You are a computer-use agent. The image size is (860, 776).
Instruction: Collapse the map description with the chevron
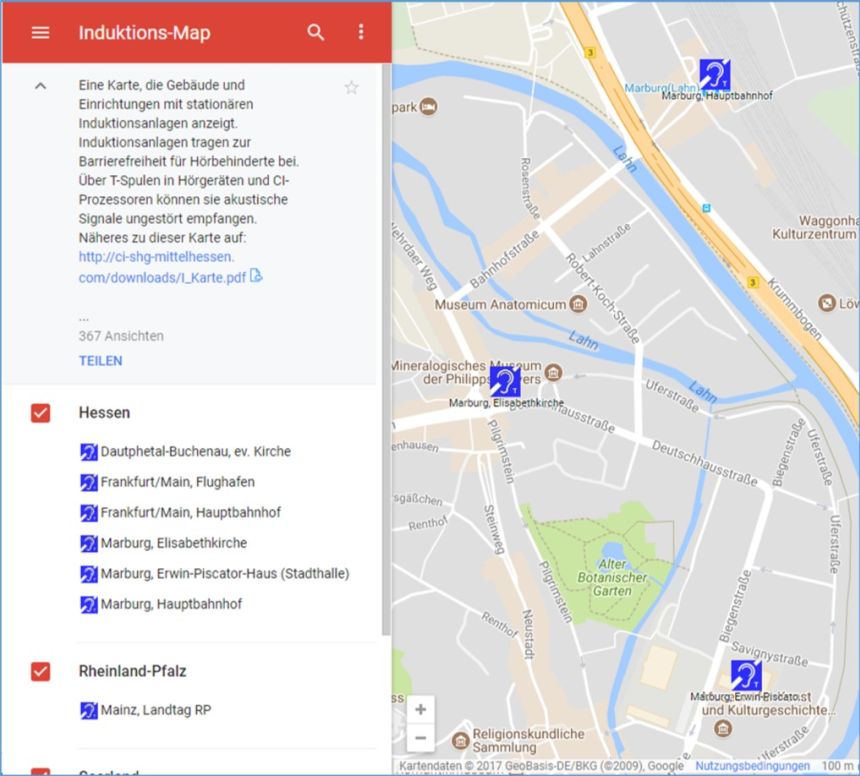40,86
